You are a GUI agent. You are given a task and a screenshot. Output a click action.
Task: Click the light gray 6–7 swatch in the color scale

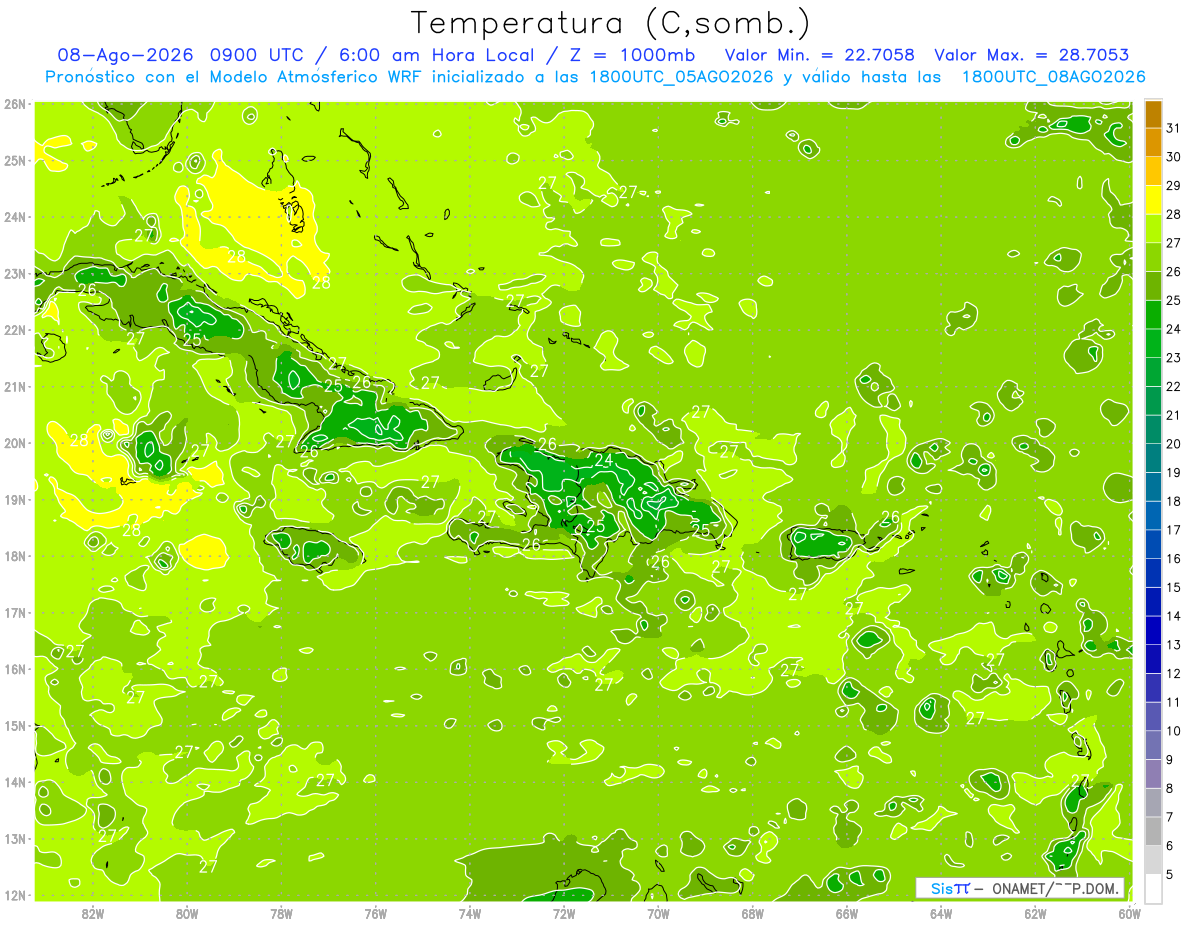[x=1153, y=831]
